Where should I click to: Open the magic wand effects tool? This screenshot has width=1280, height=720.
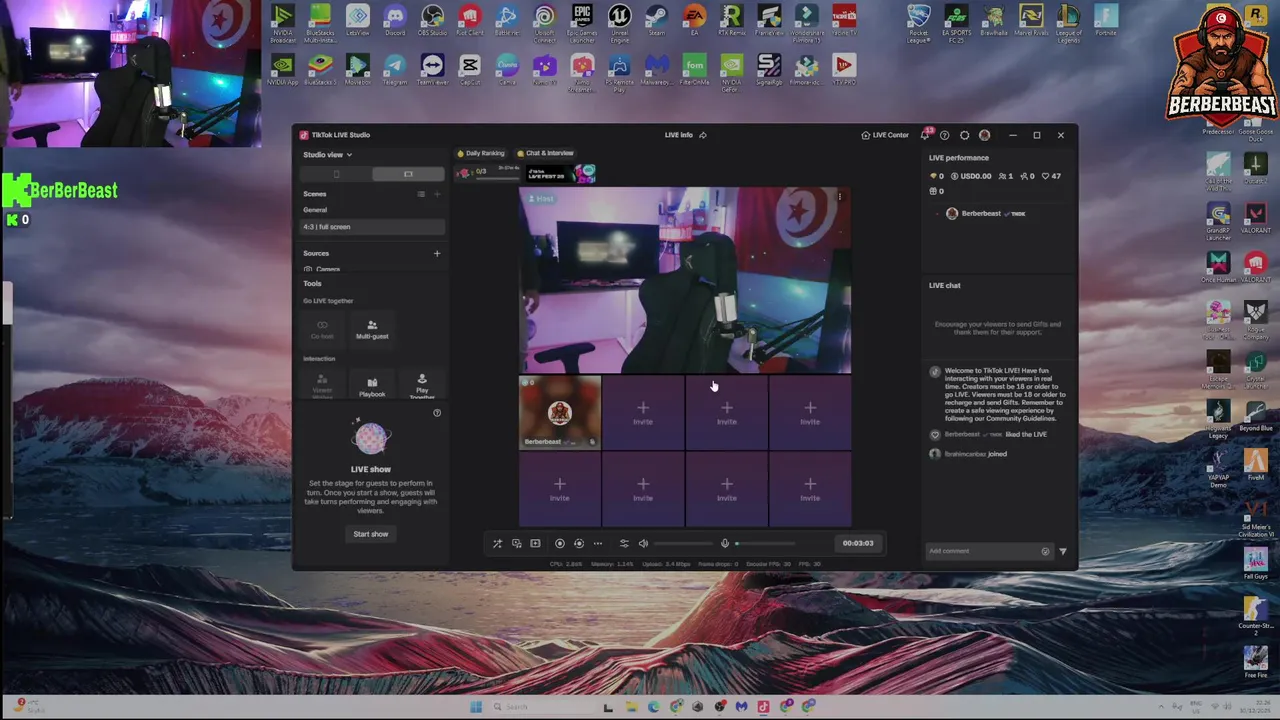click(x=497, y=544)
